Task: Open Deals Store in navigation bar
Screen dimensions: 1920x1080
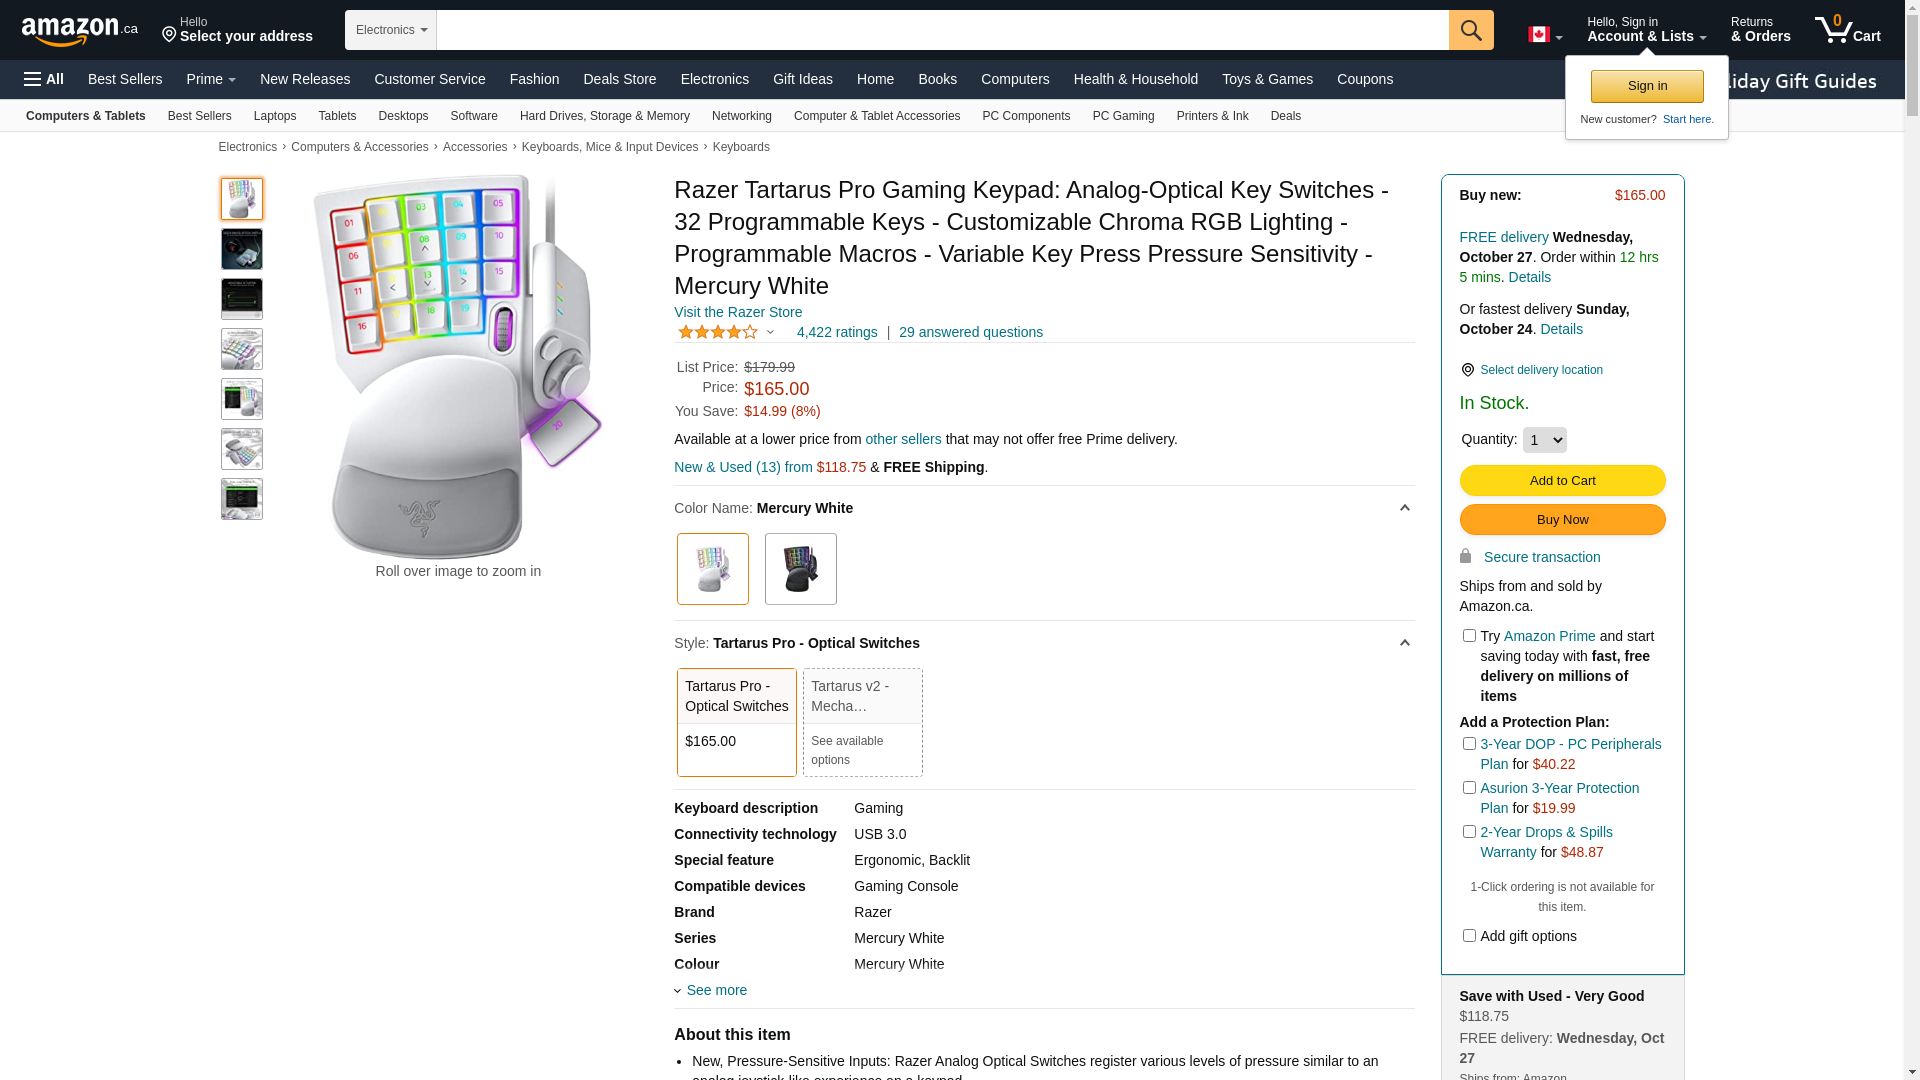Action: [x=619, y=79]
